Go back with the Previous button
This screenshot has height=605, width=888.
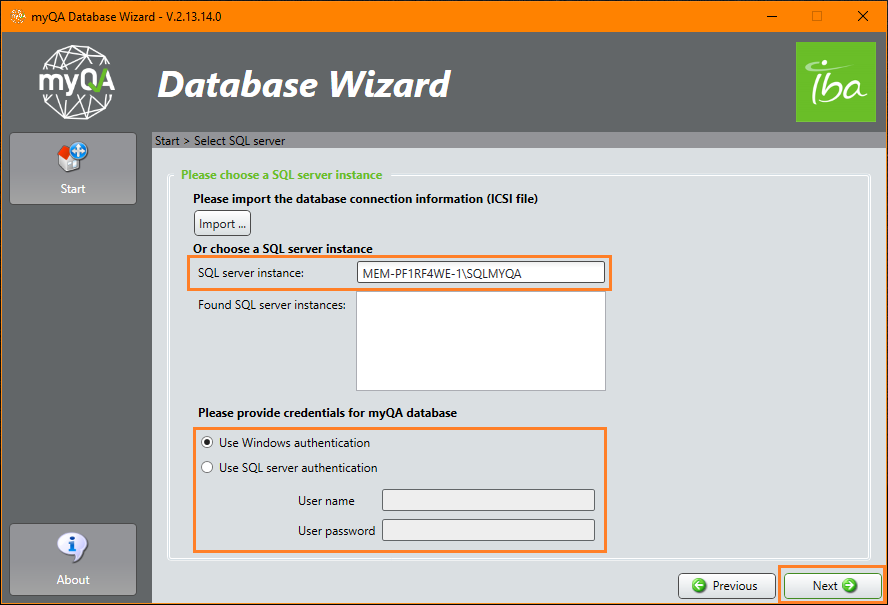pos(727,586)
